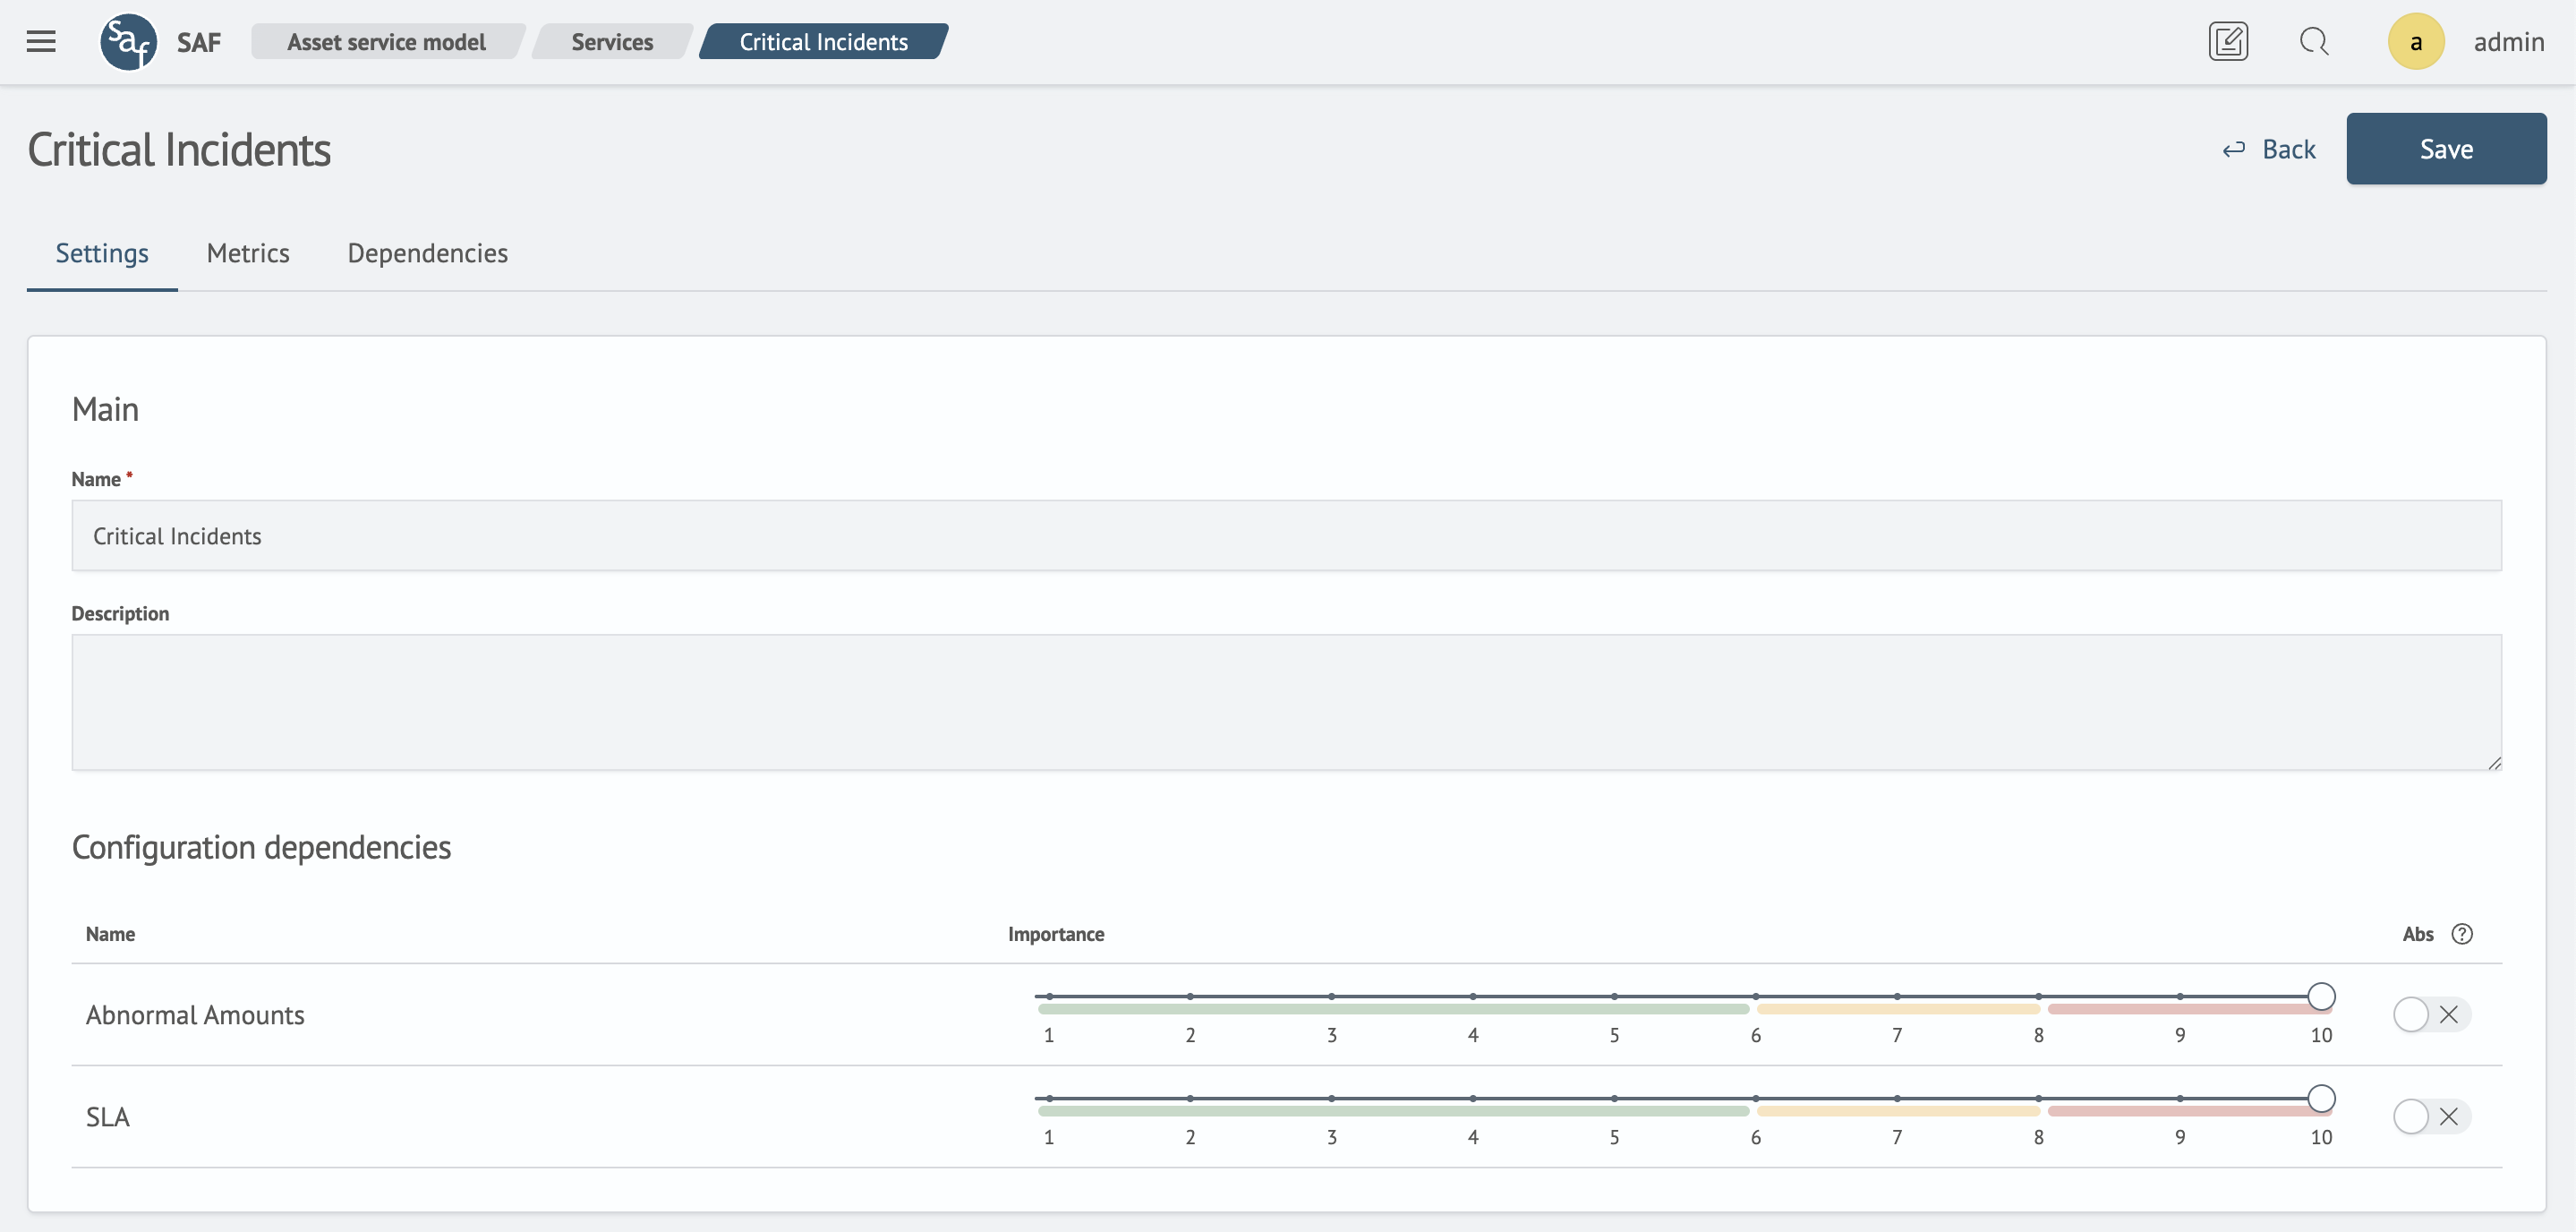
Task: Set SLA importance to 7
Action: pyautogui.click(x=1897, y=1098)
